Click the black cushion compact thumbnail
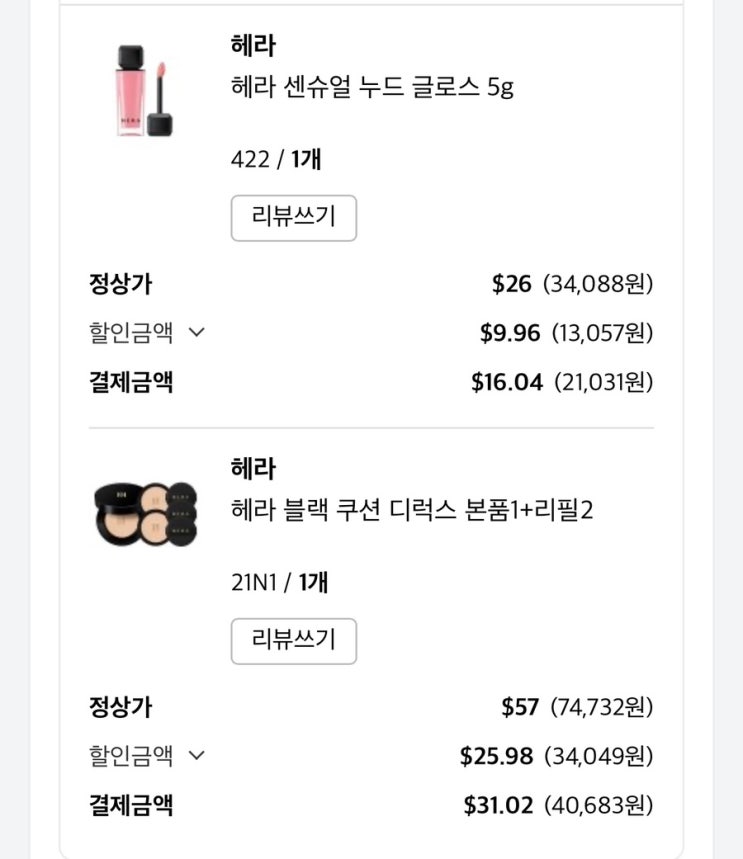The width and height of the screenshot is (743, 859). pos(144,513)
